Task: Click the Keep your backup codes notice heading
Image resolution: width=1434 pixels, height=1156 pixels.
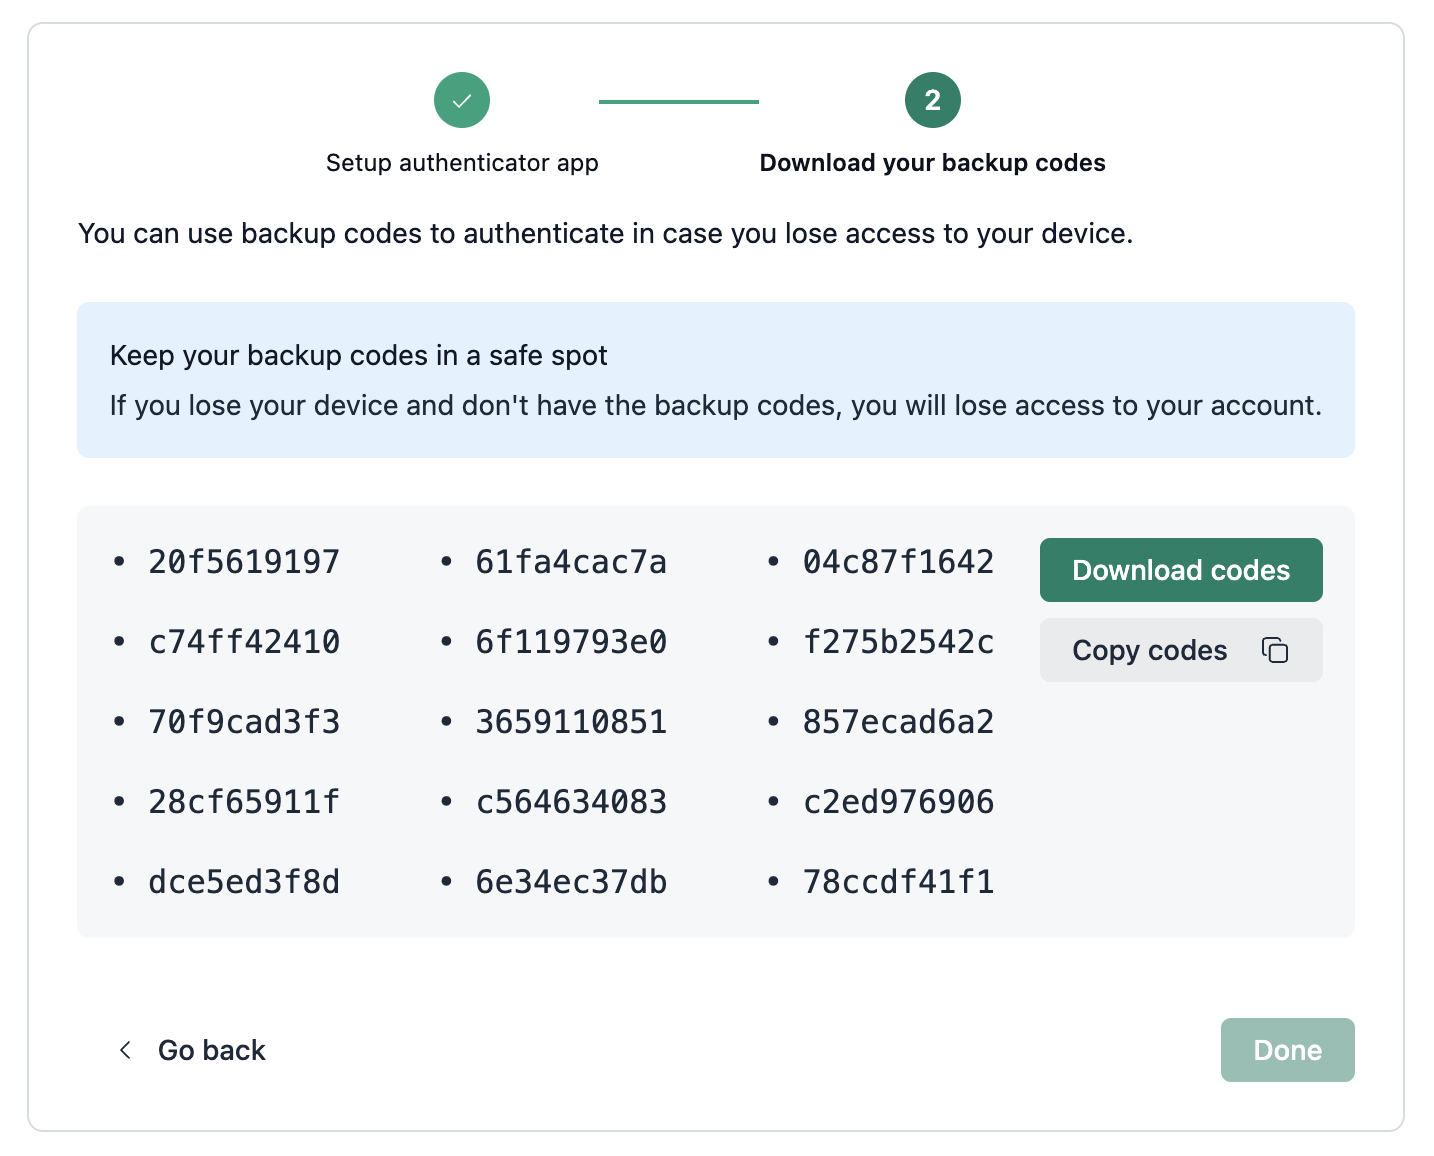Action: click(358, 356)
